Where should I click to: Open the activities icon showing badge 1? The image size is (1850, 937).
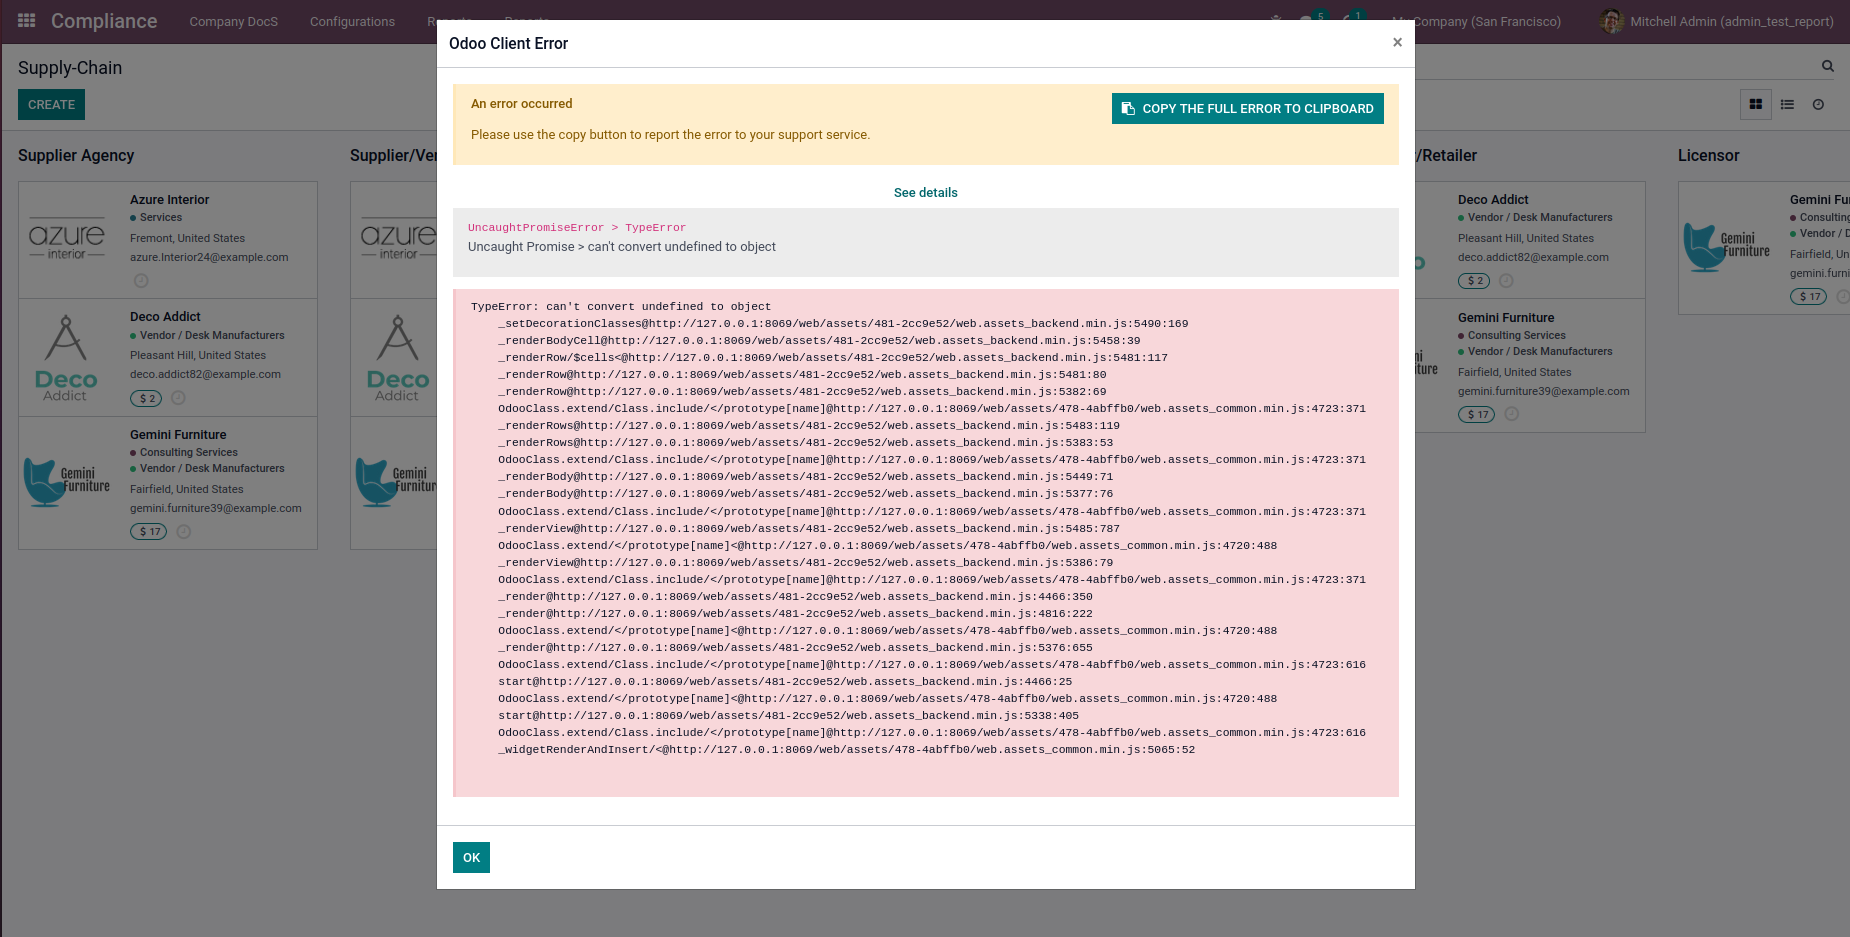point(1351,16)
